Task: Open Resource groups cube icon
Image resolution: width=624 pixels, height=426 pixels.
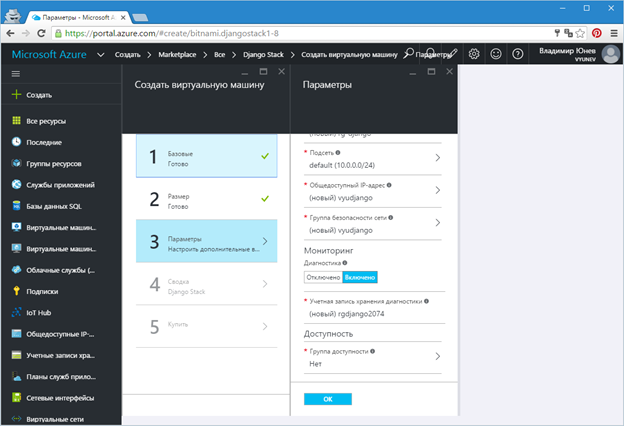Action: tap(16, 163)
